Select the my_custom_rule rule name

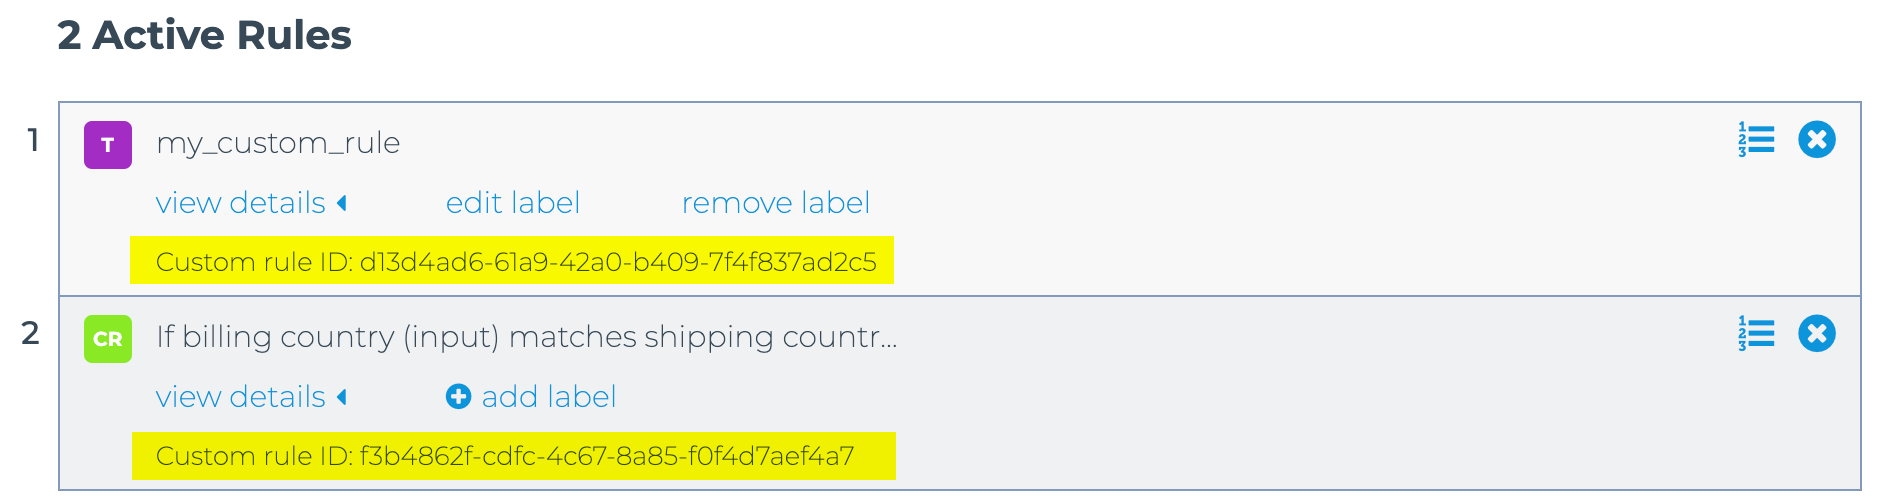[x=278, y=143]
